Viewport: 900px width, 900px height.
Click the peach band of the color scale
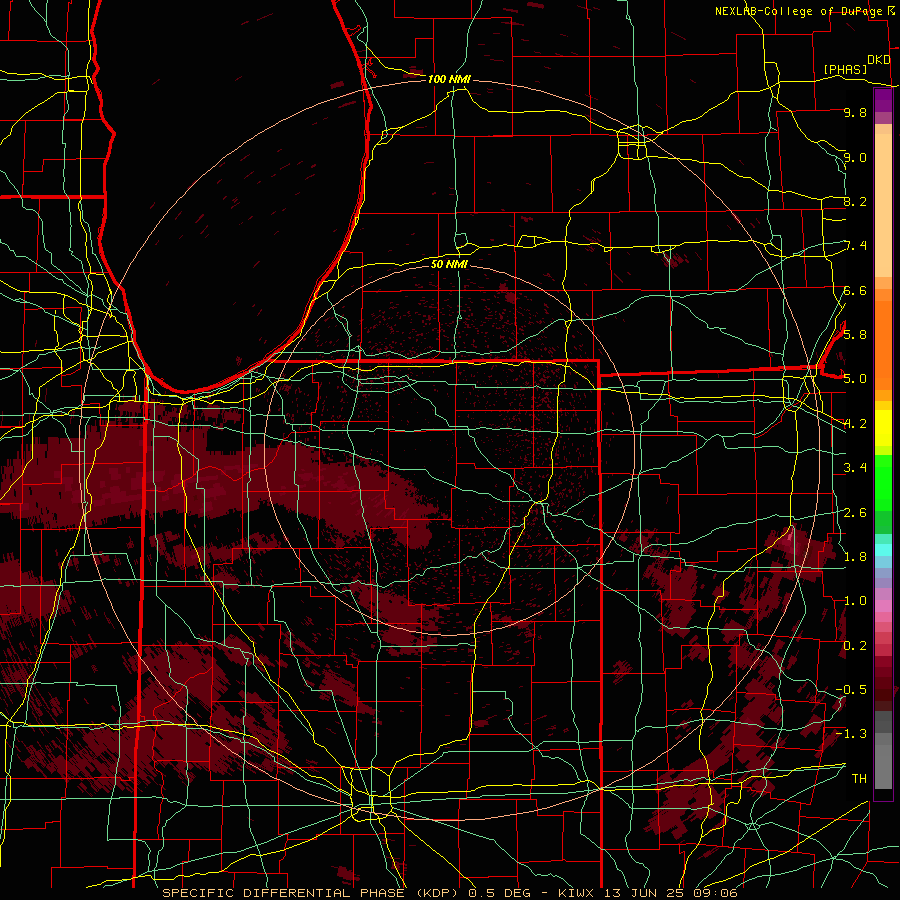click(x=883, y=201)
